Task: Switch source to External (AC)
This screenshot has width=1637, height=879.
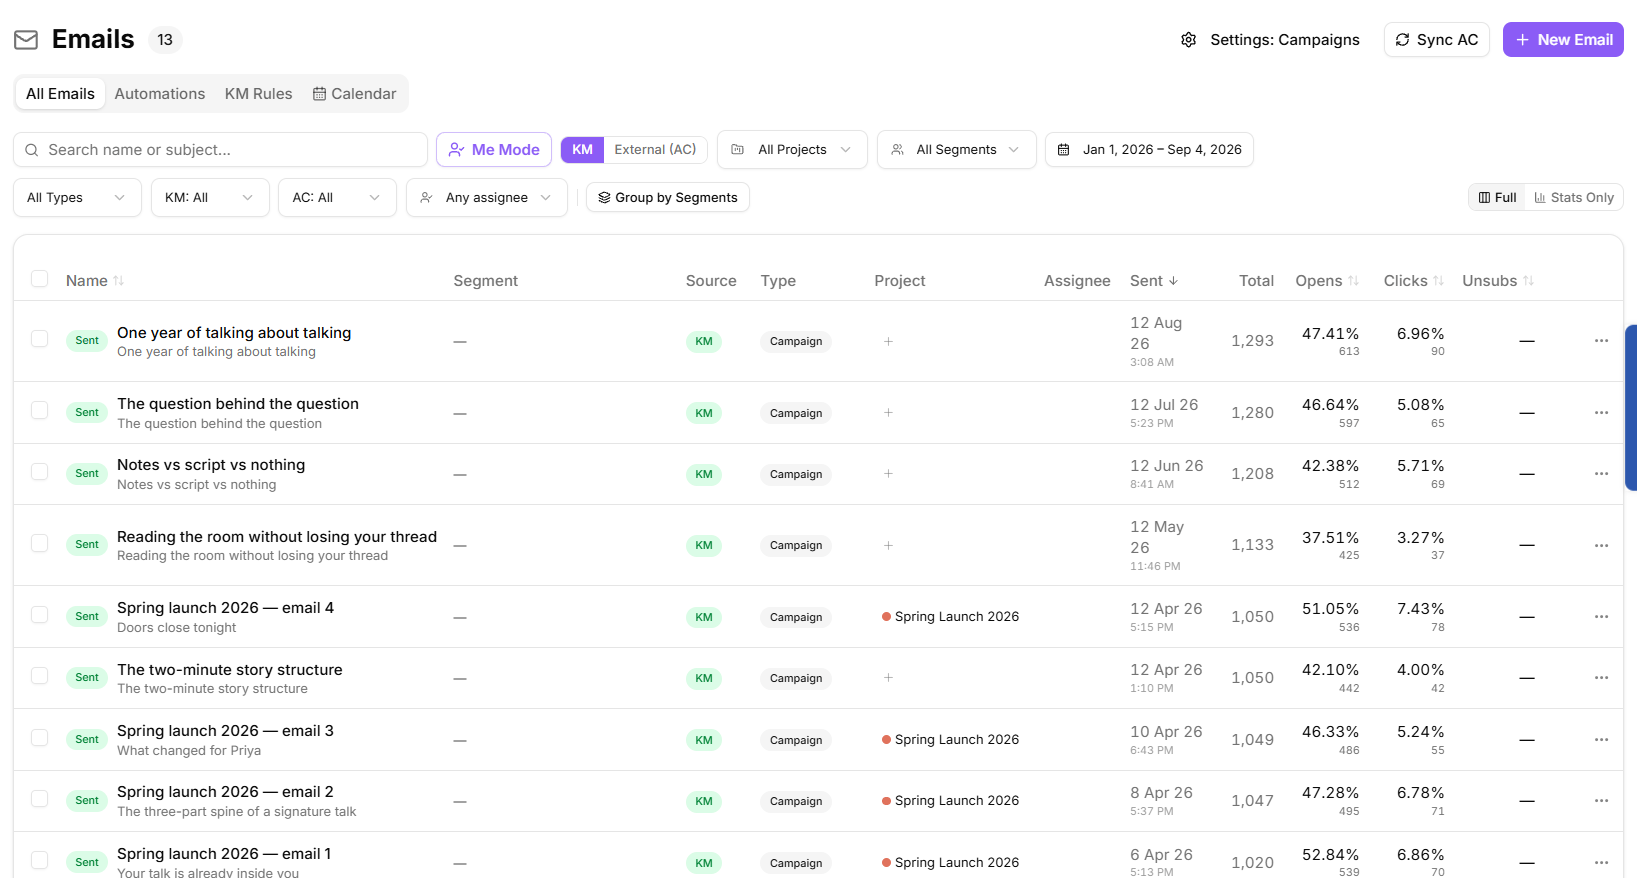Action: tap(655, 150)
